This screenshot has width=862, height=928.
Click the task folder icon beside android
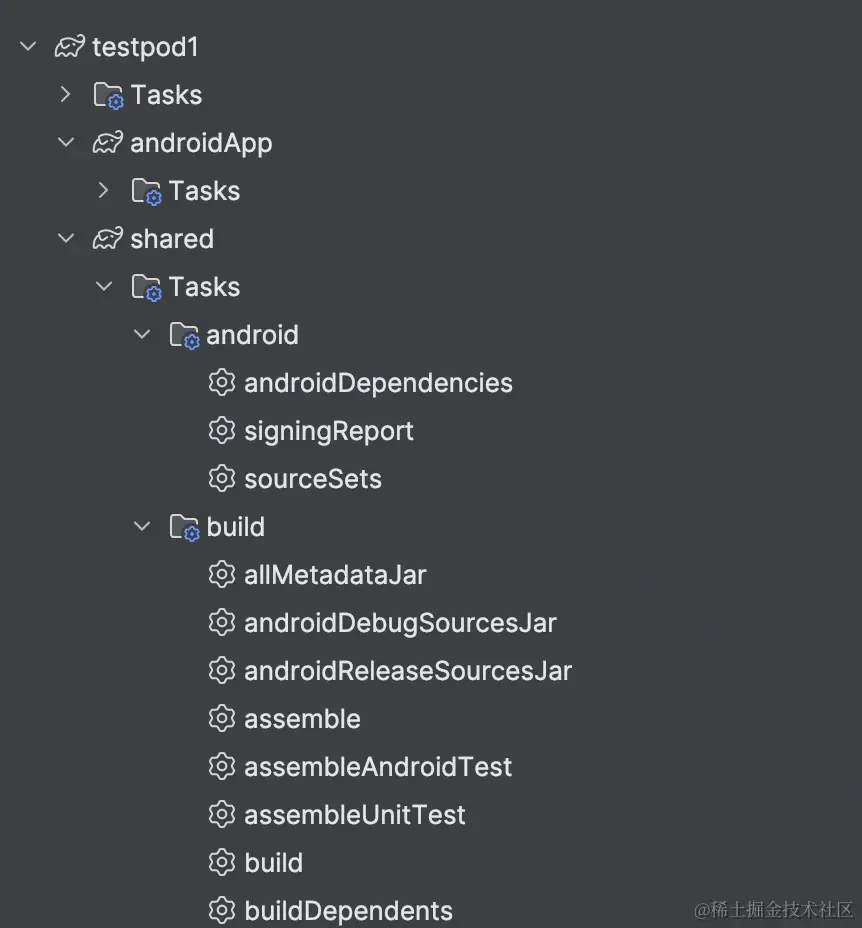(x=184, y=335)
